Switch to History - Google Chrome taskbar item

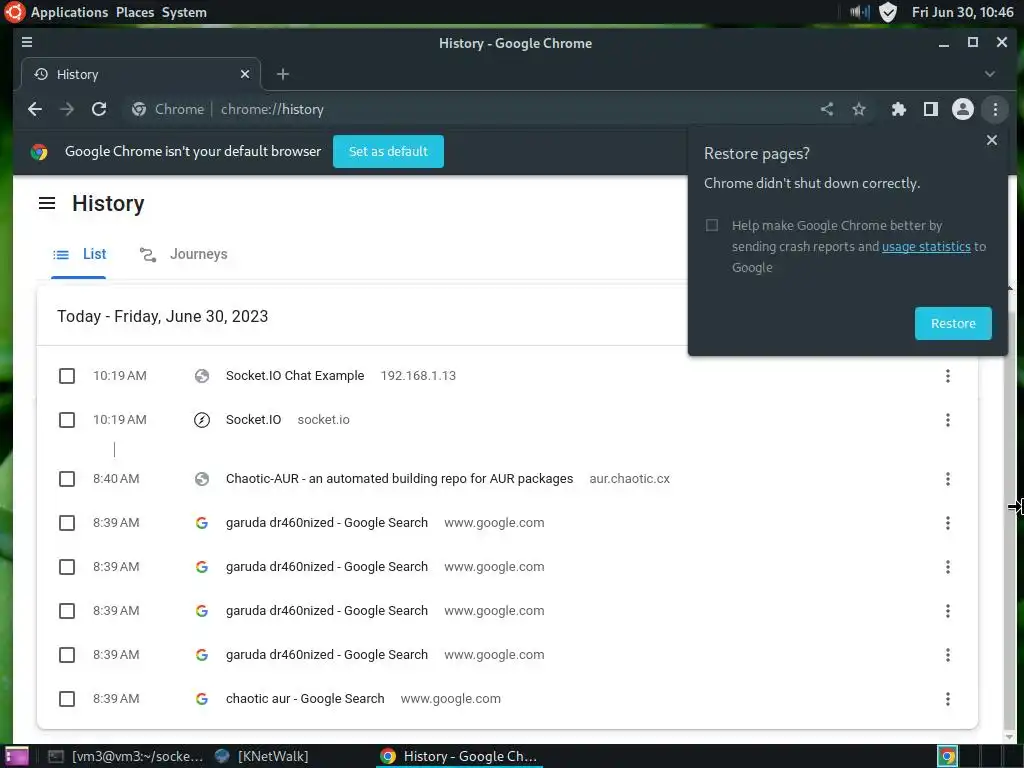click(460, 756)
